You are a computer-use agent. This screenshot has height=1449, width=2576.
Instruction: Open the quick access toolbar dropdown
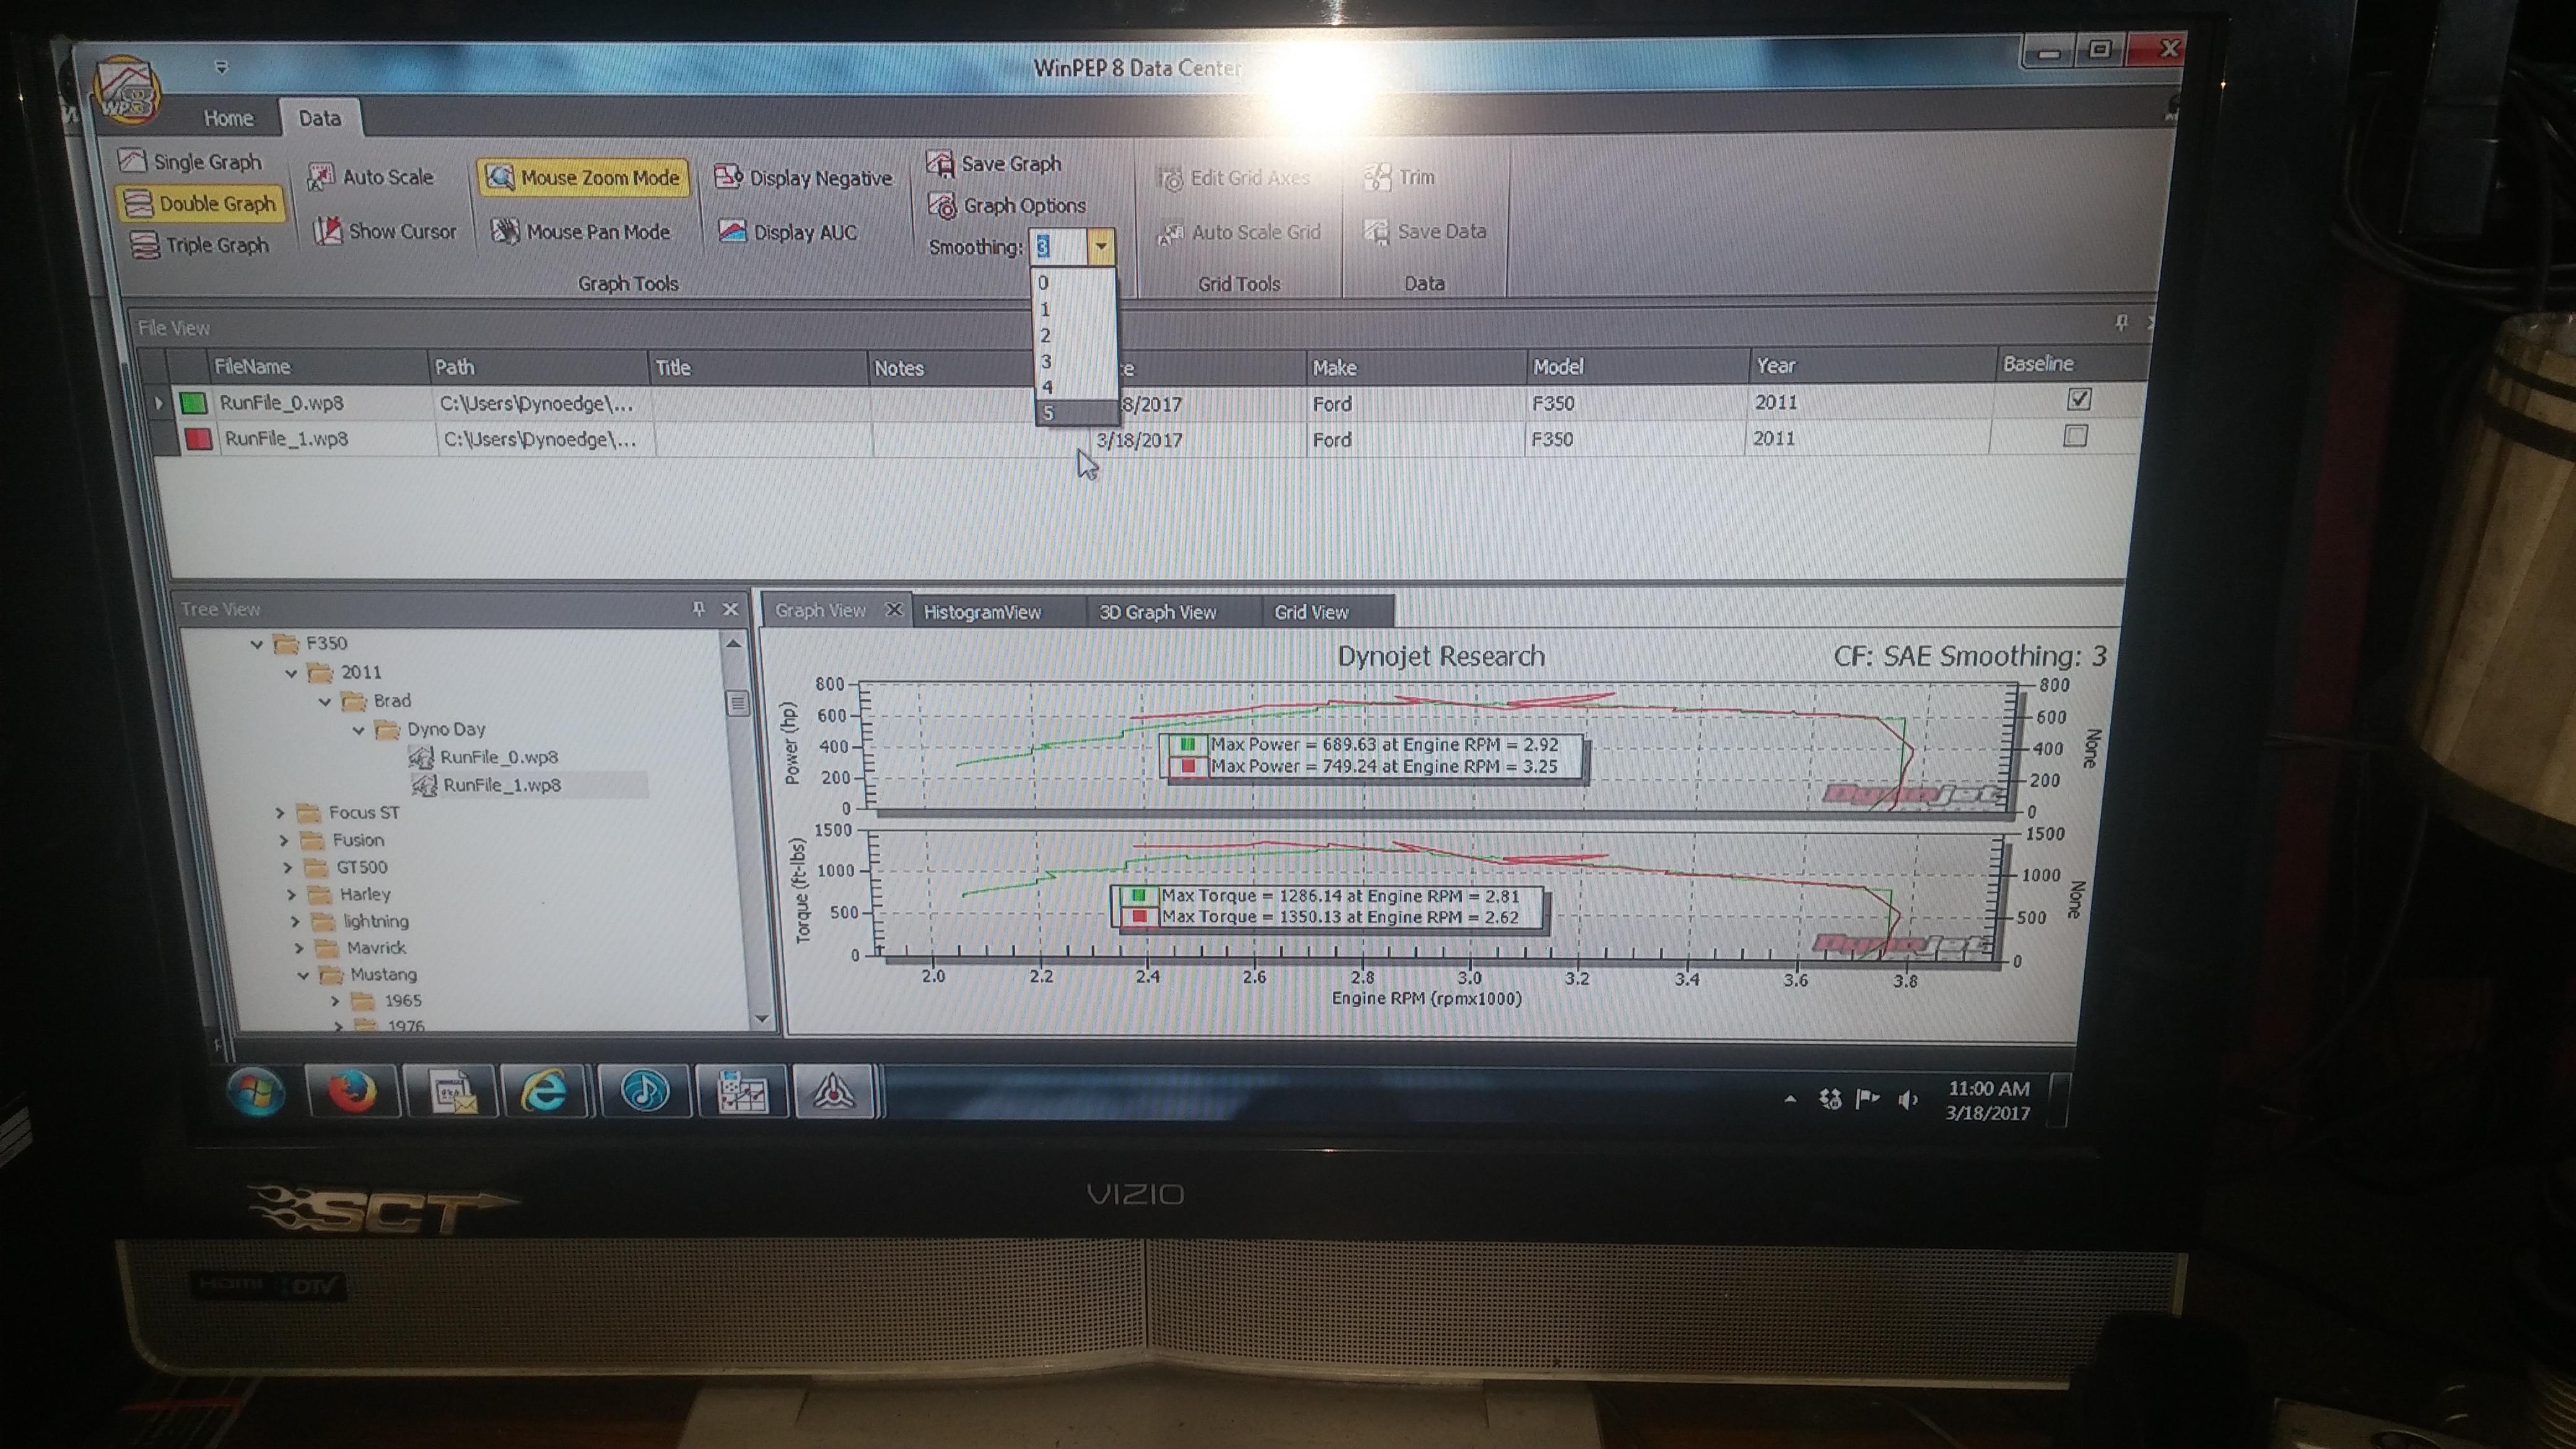click(x=222, y=67)
